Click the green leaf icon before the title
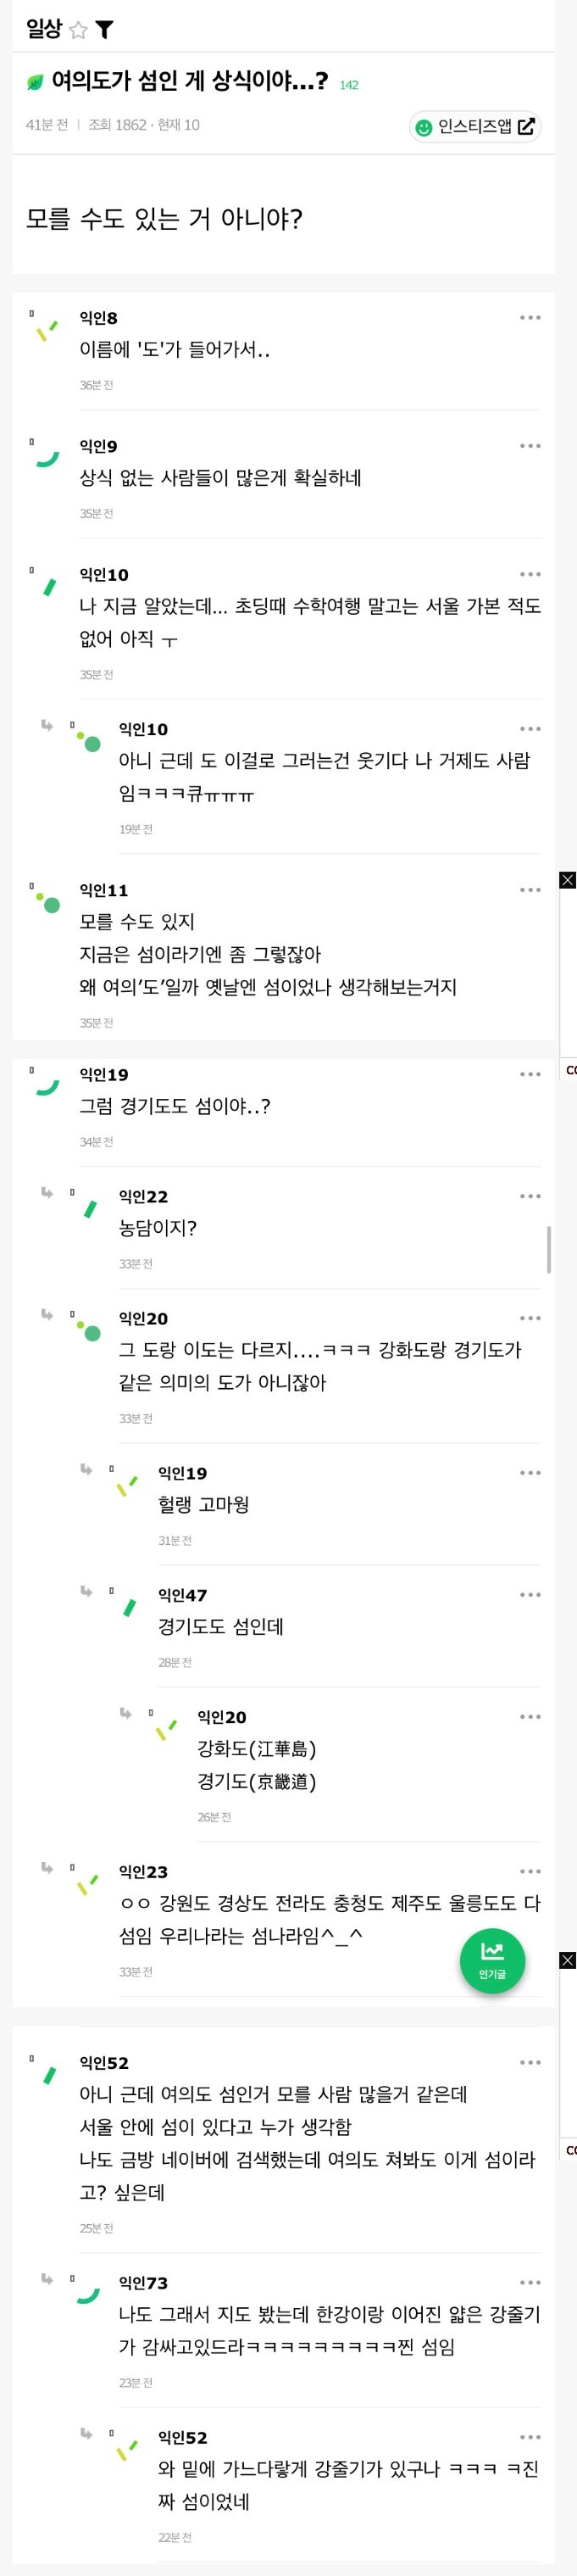 point(36,82)
